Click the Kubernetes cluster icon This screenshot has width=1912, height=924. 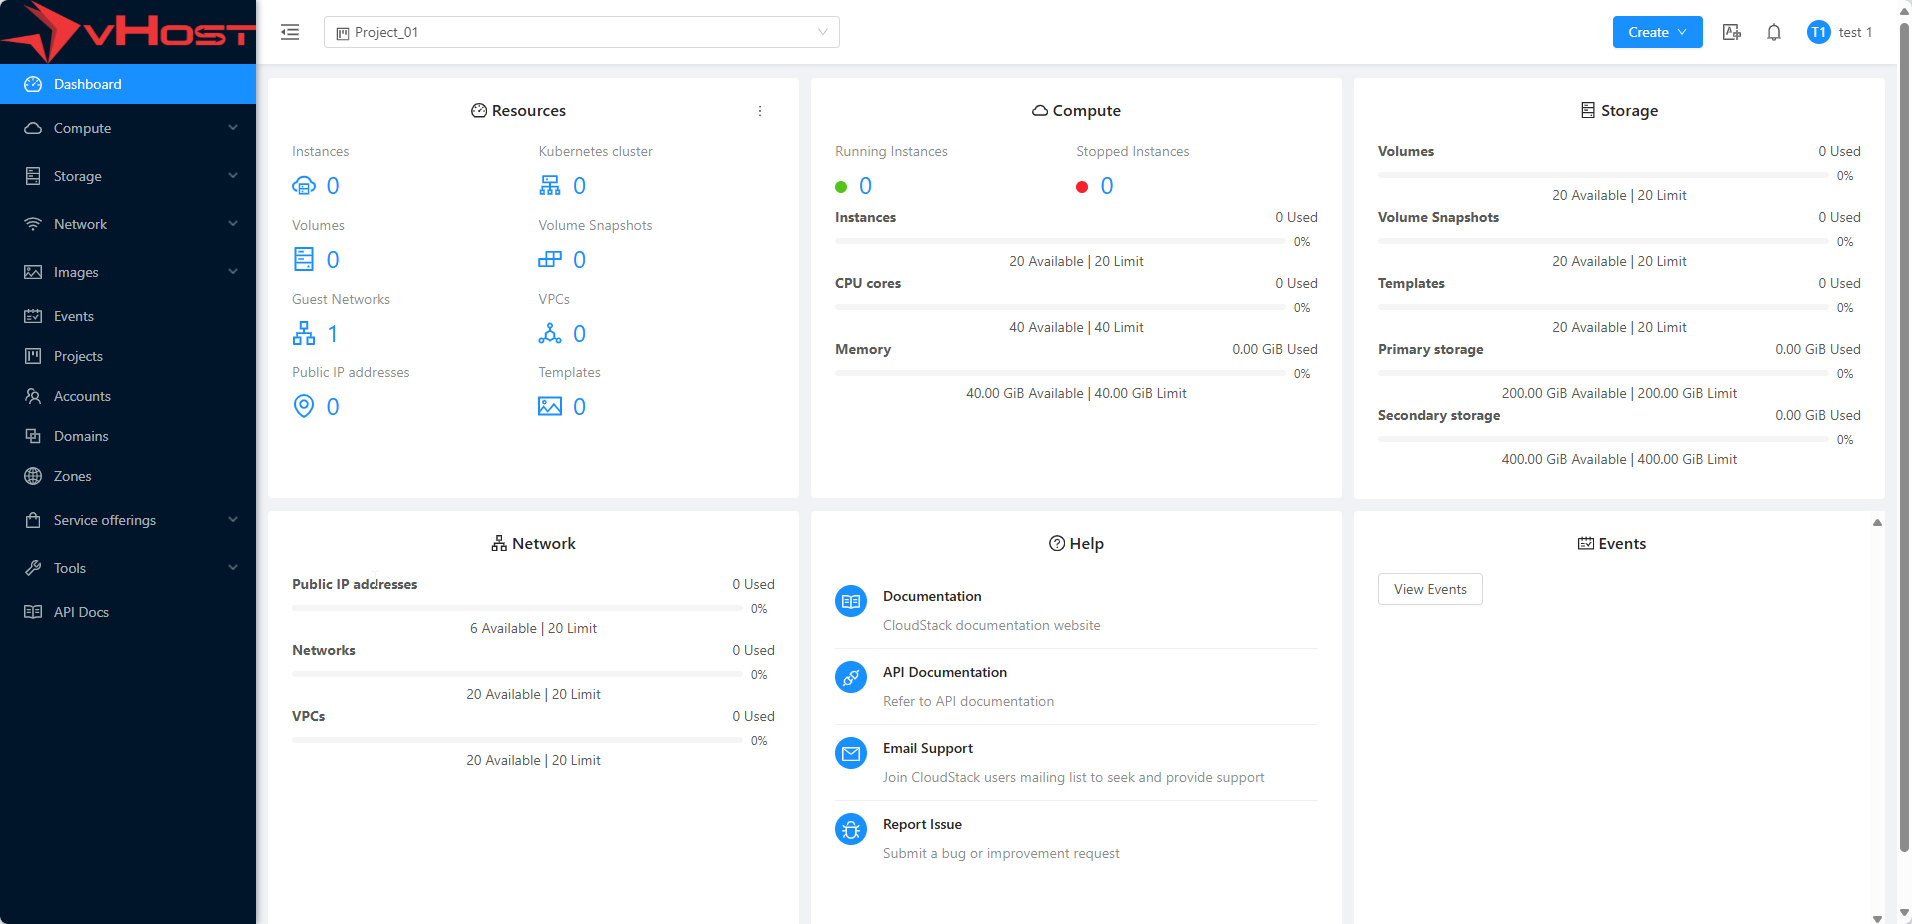[549, 186]
